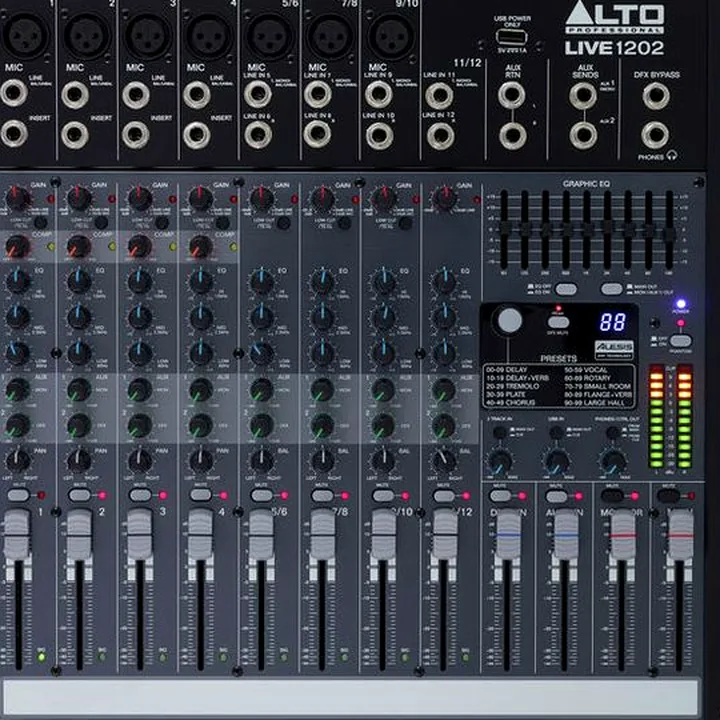Mute the MONITOR output
The width and height of the screenshot is (720, 720).
613,495
